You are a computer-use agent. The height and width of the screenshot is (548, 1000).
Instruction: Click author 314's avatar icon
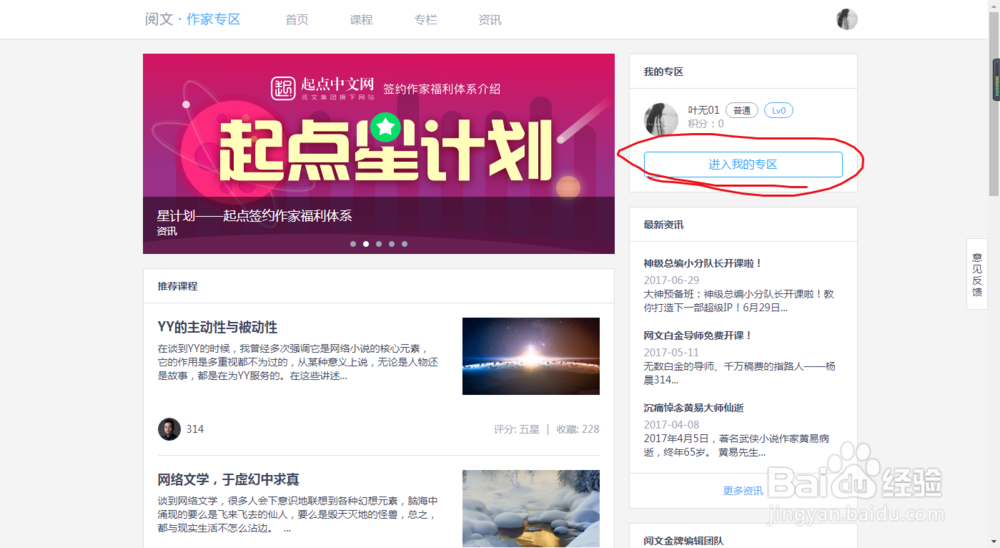coord(169,429)
